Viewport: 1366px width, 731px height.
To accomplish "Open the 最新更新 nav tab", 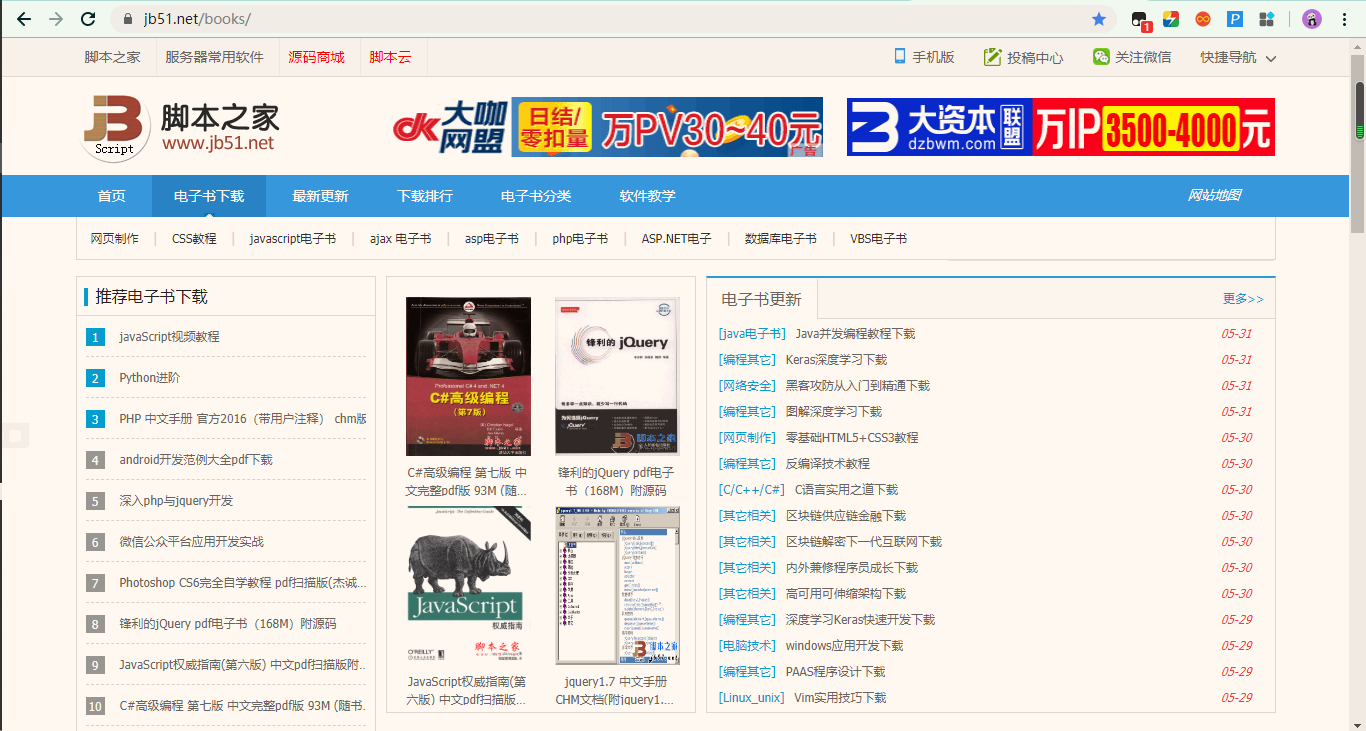I will click(x=320, y=196).
